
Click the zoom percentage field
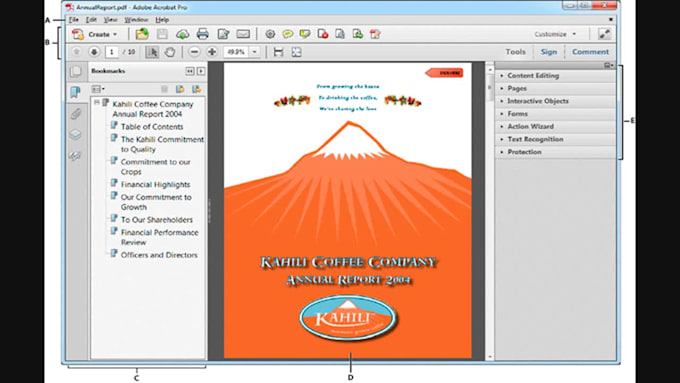pos(236,52)
